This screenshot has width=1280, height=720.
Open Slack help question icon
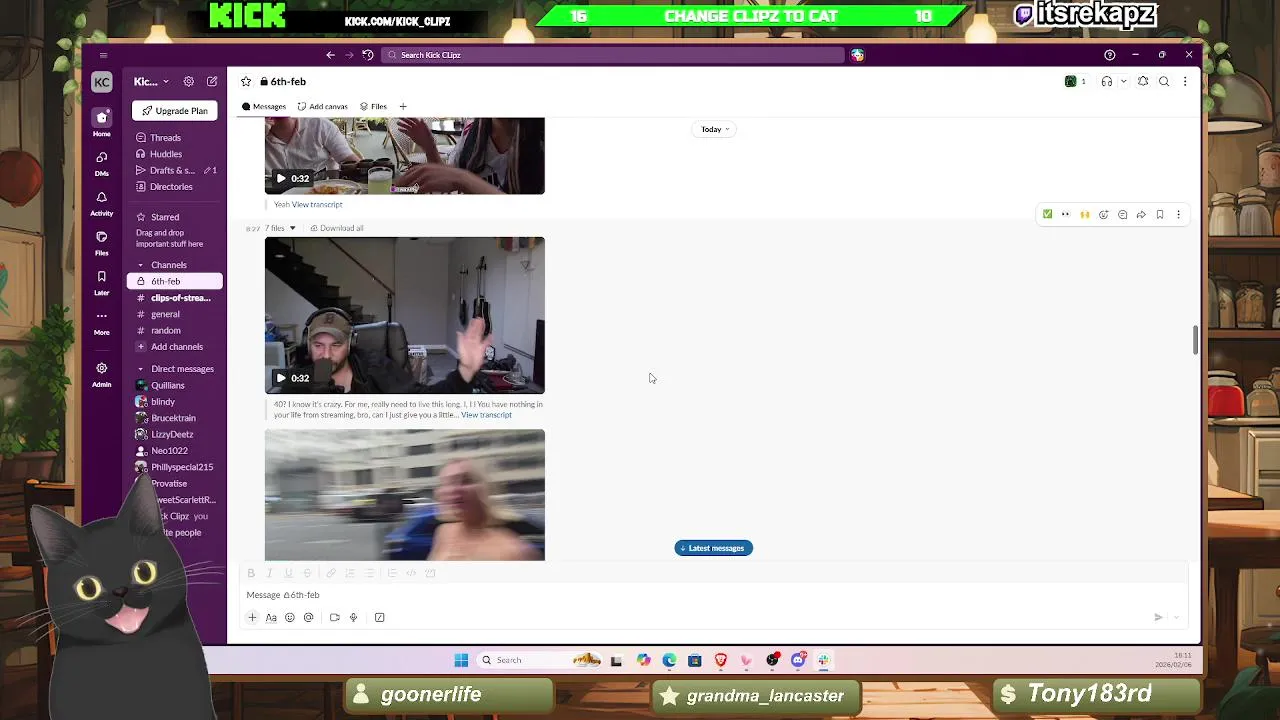(1109, 55)
